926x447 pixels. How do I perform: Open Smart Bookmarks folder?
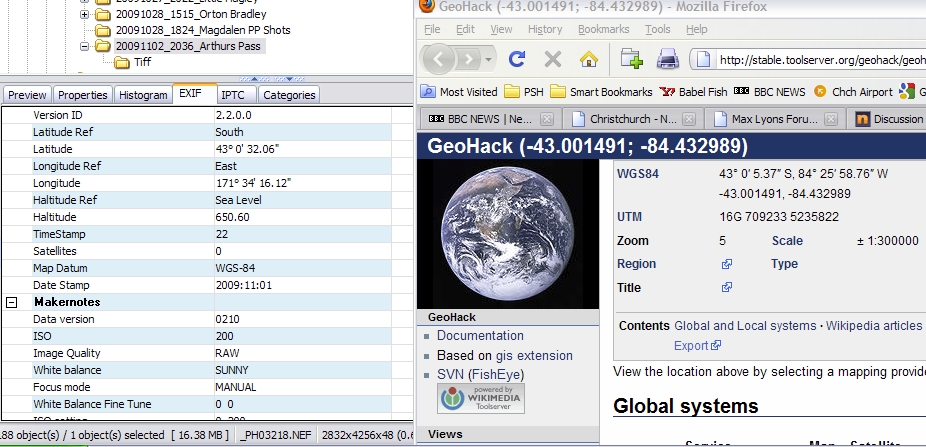(601, 92)
